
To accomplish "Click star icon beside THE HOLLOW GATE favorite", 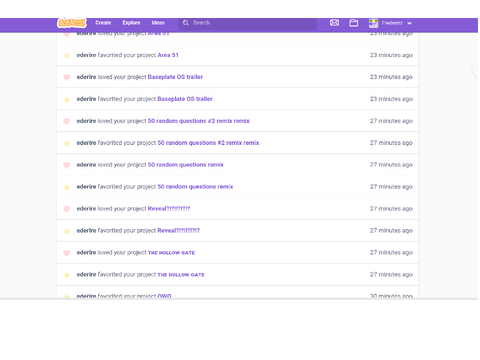I will tap(67, 275).
